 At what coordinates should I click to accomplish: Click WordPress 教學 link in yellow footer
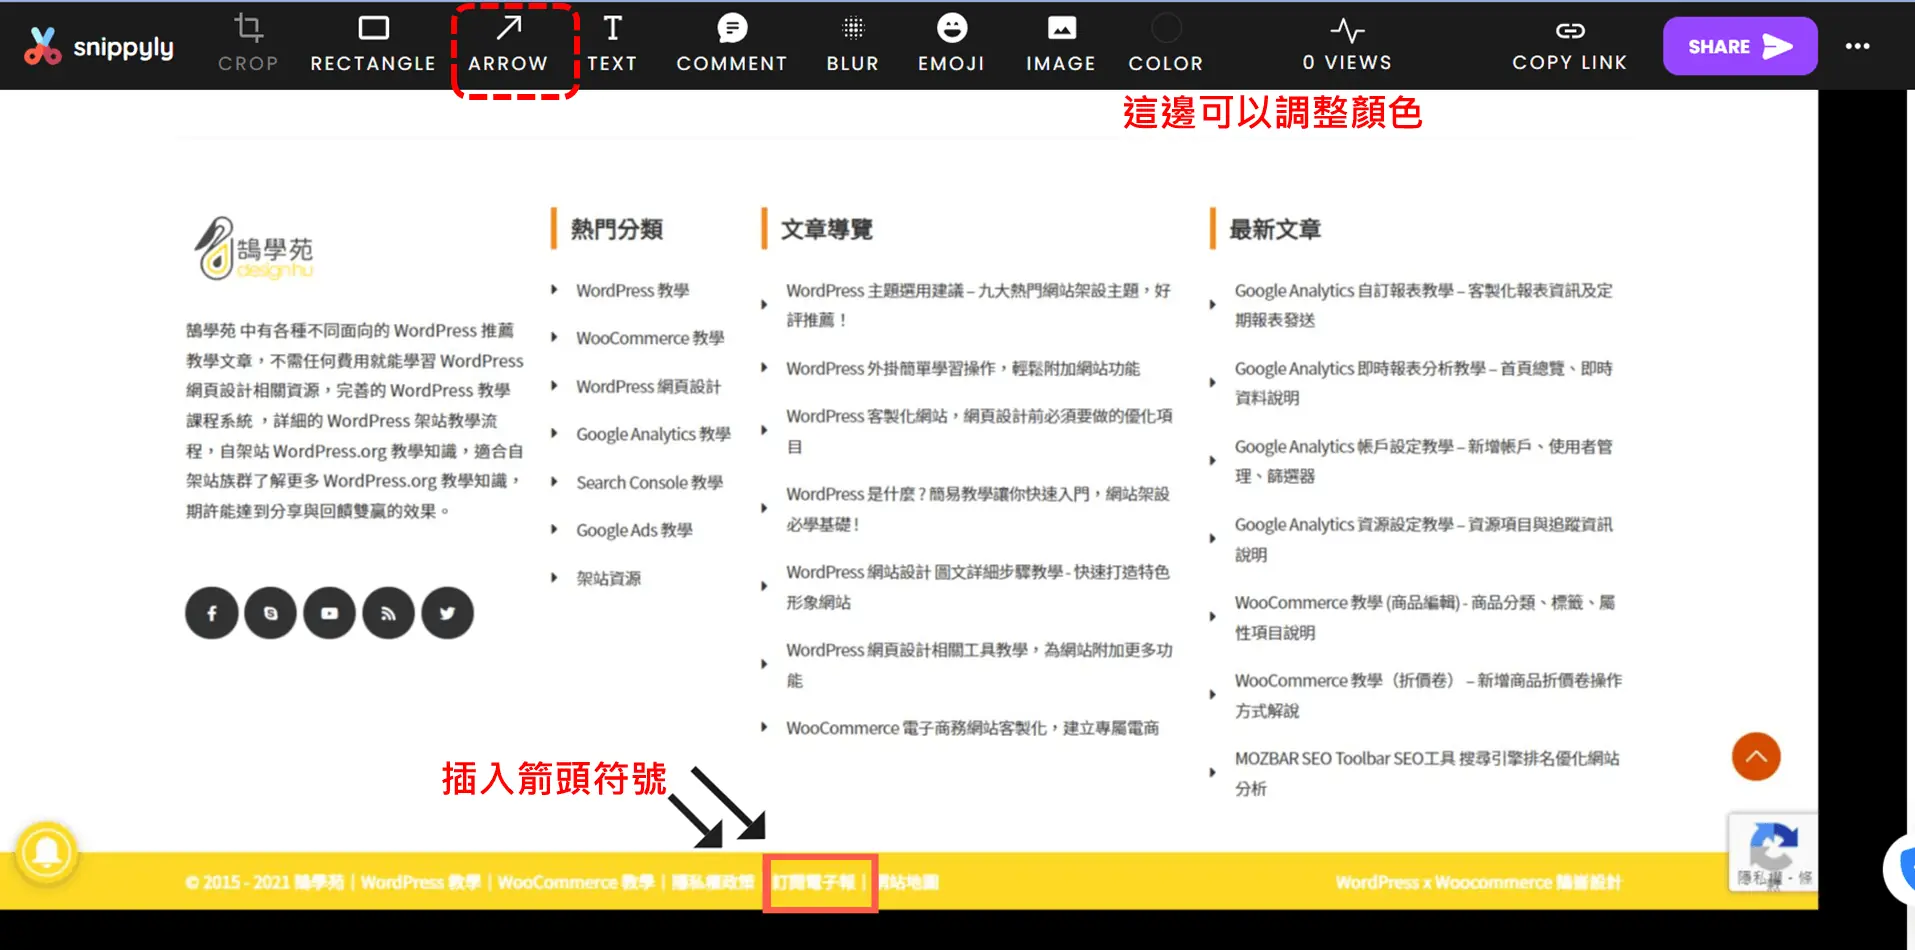point(420,882)
